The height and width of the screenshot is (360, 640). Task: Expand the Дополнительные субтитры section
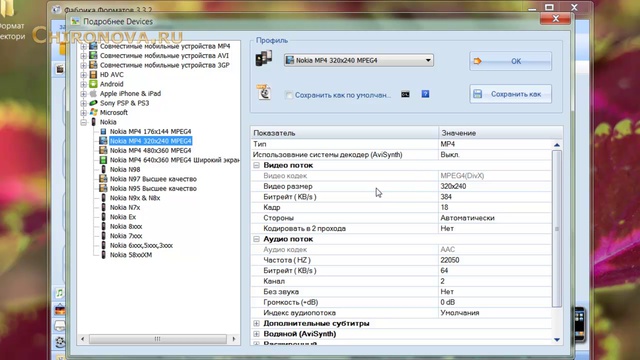click(x=256, y=323)
